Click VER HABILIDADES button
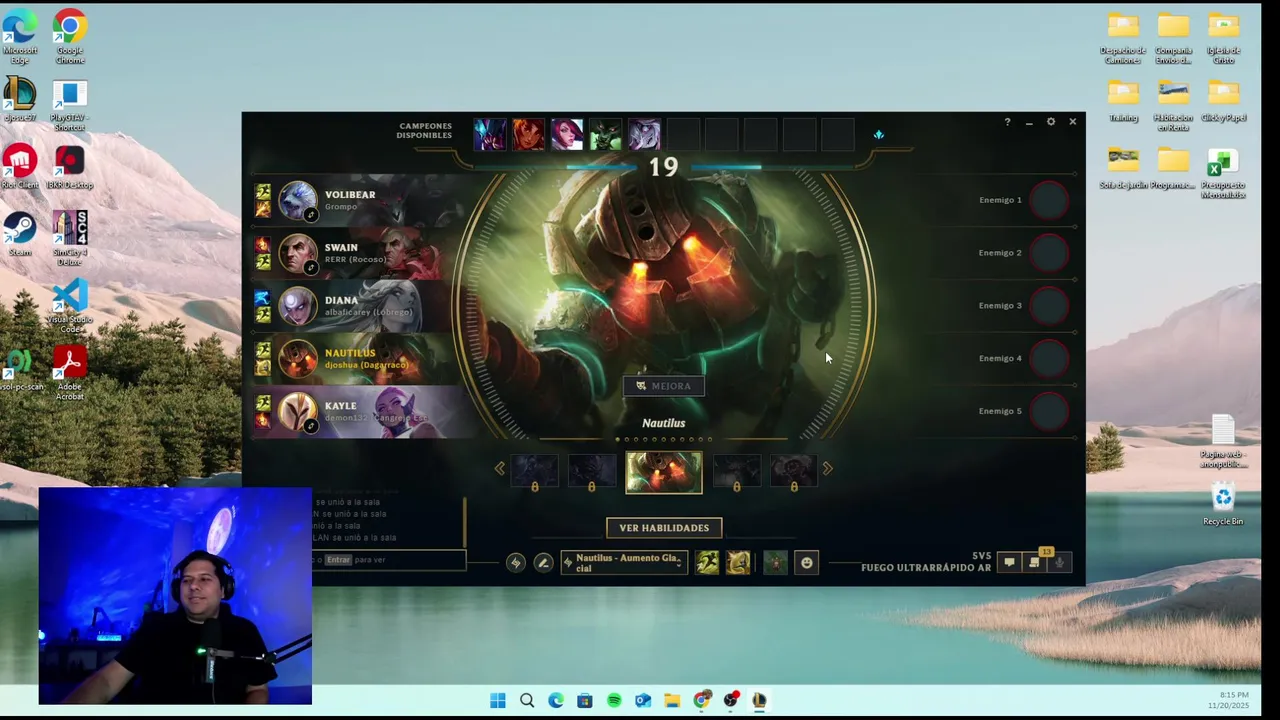 [664, 528]
